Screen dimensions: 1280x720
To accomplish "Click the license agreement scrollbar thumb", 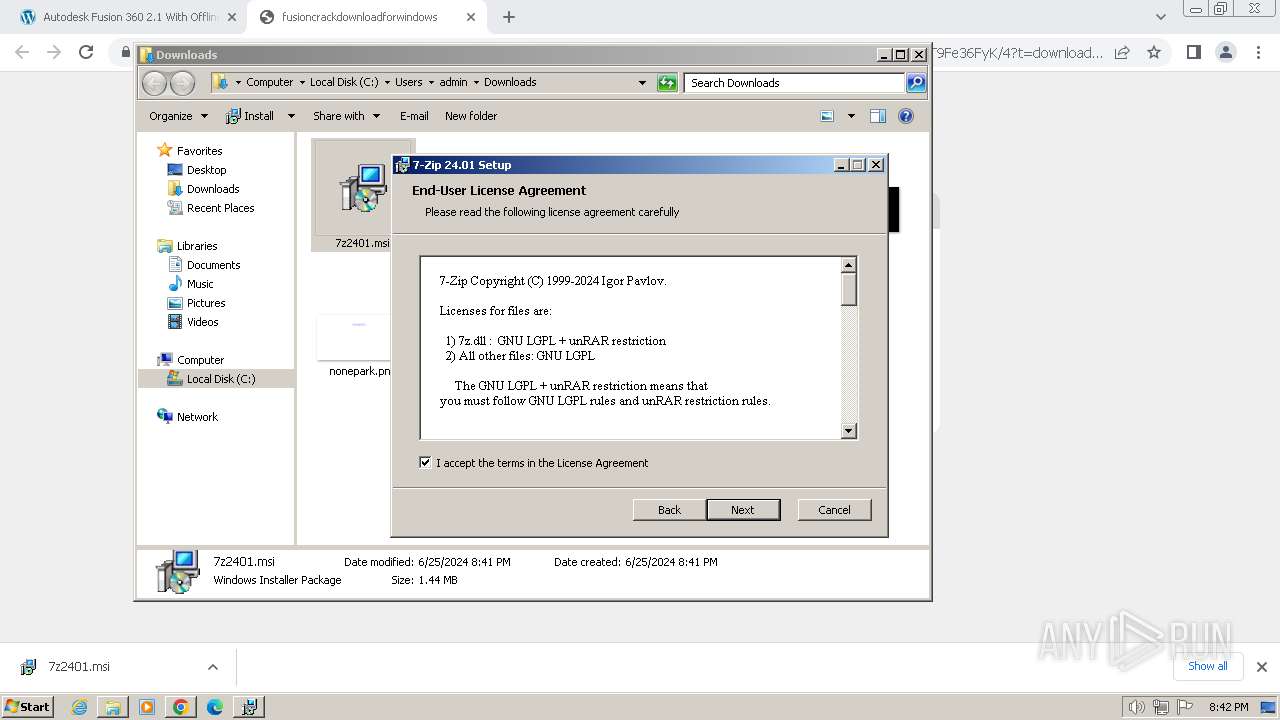I will pyautogui.click(x=849, y=289).
